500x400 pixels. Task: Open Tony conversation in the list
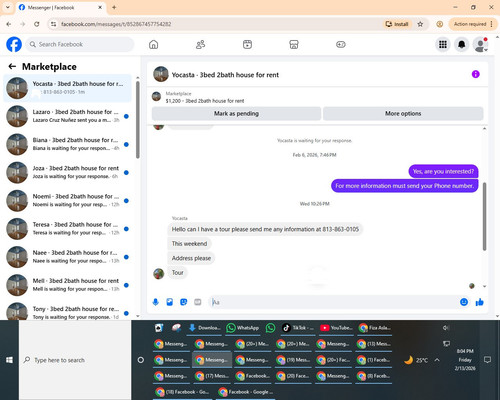68,311
